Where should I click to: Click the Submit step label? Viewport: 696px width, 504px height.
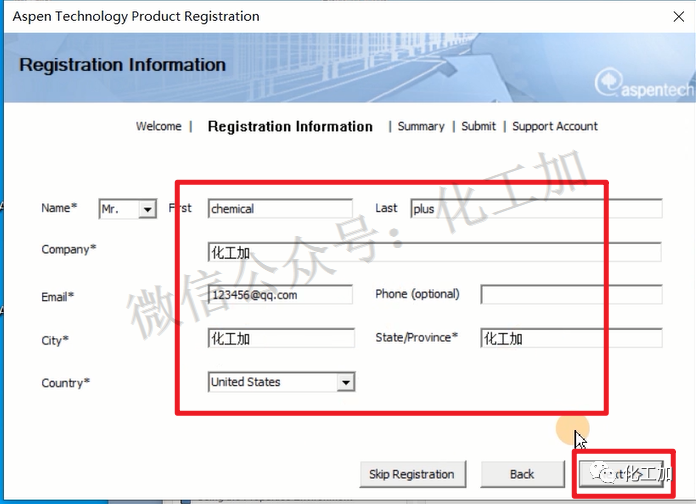pyautogui.click(x=478, y=127)
